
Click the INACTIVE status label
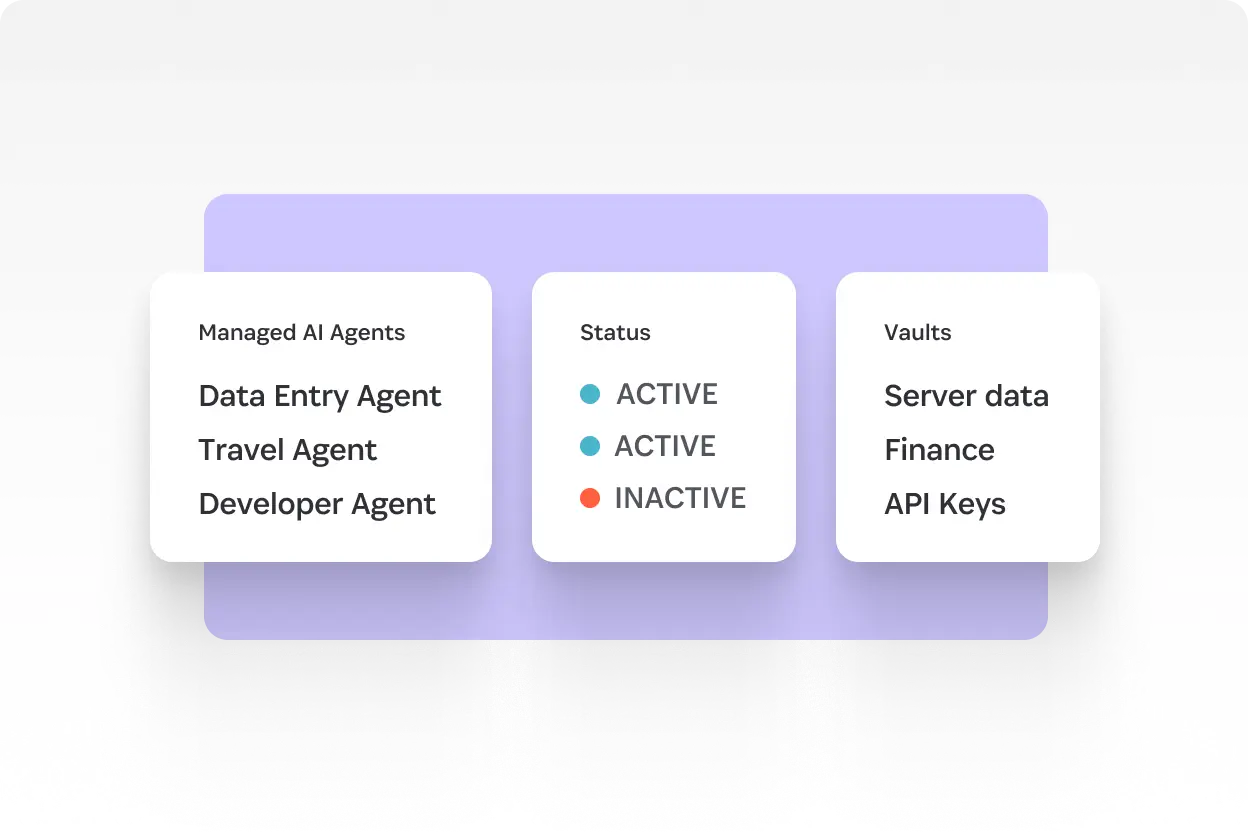point(680,498)
